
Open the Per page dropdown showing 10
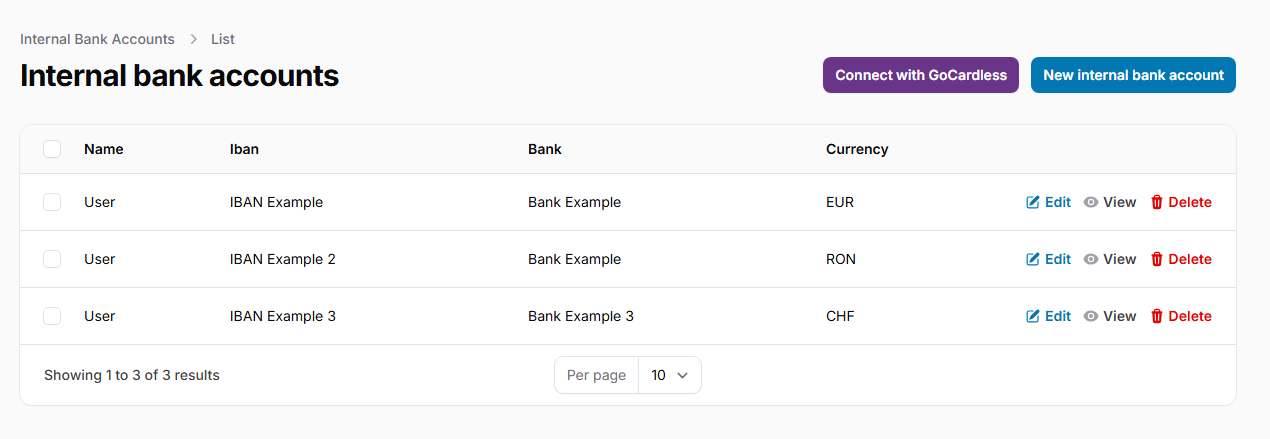click(x=669, y=375)
